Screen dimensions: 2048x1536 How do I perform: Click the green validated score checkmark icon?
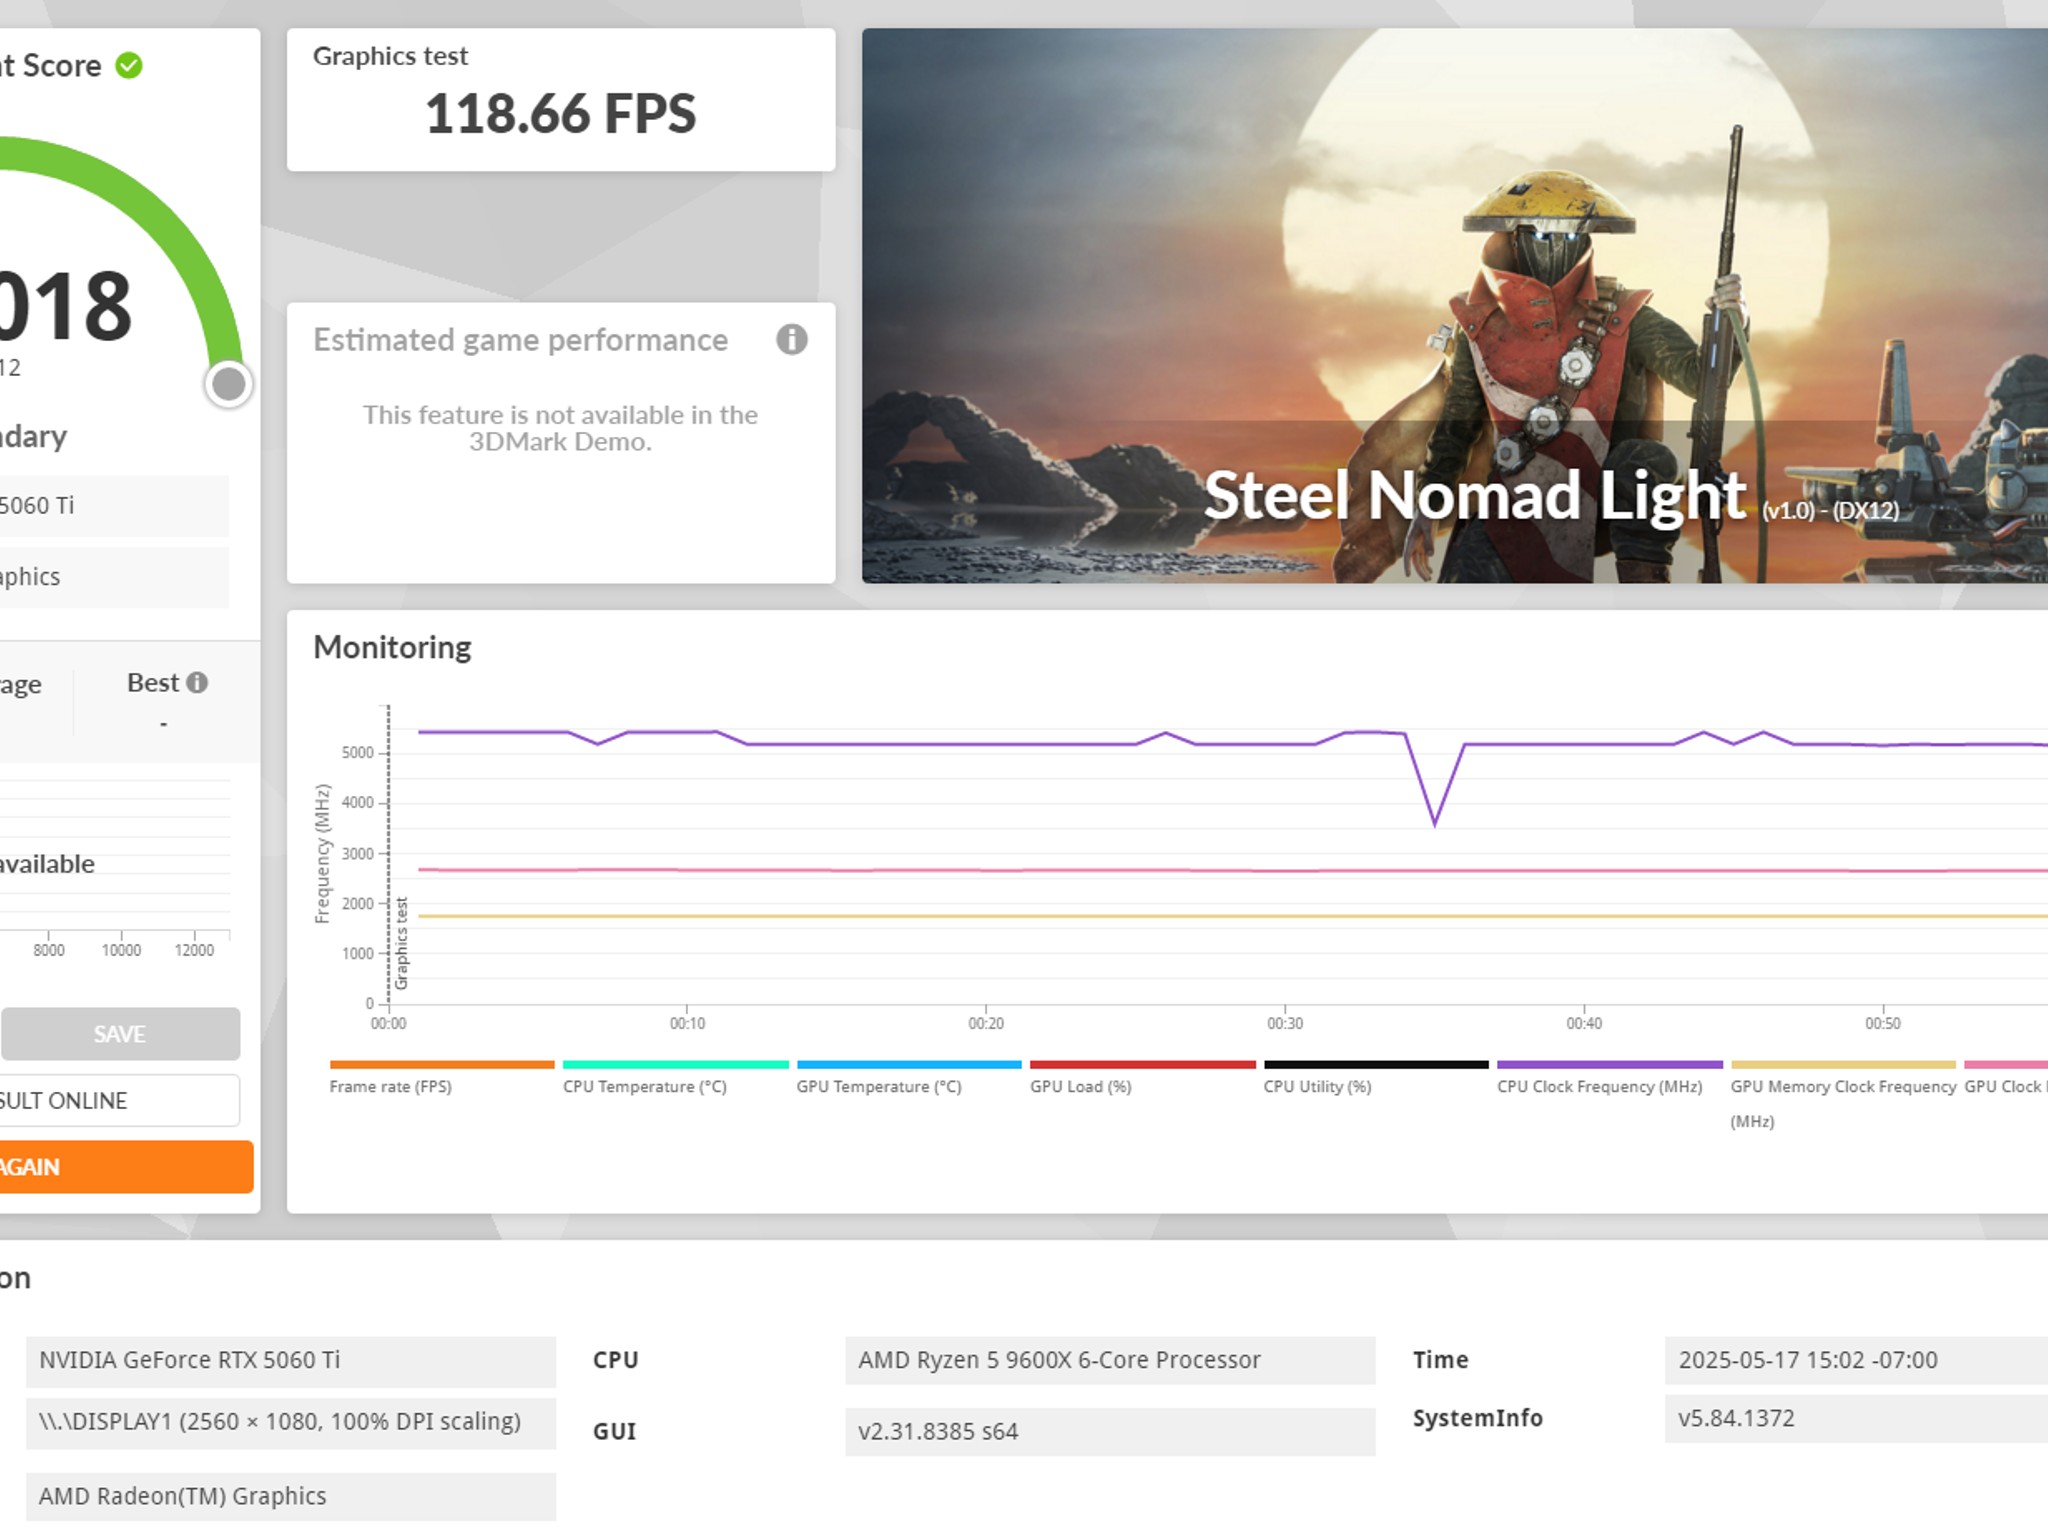tap(129, 66)
